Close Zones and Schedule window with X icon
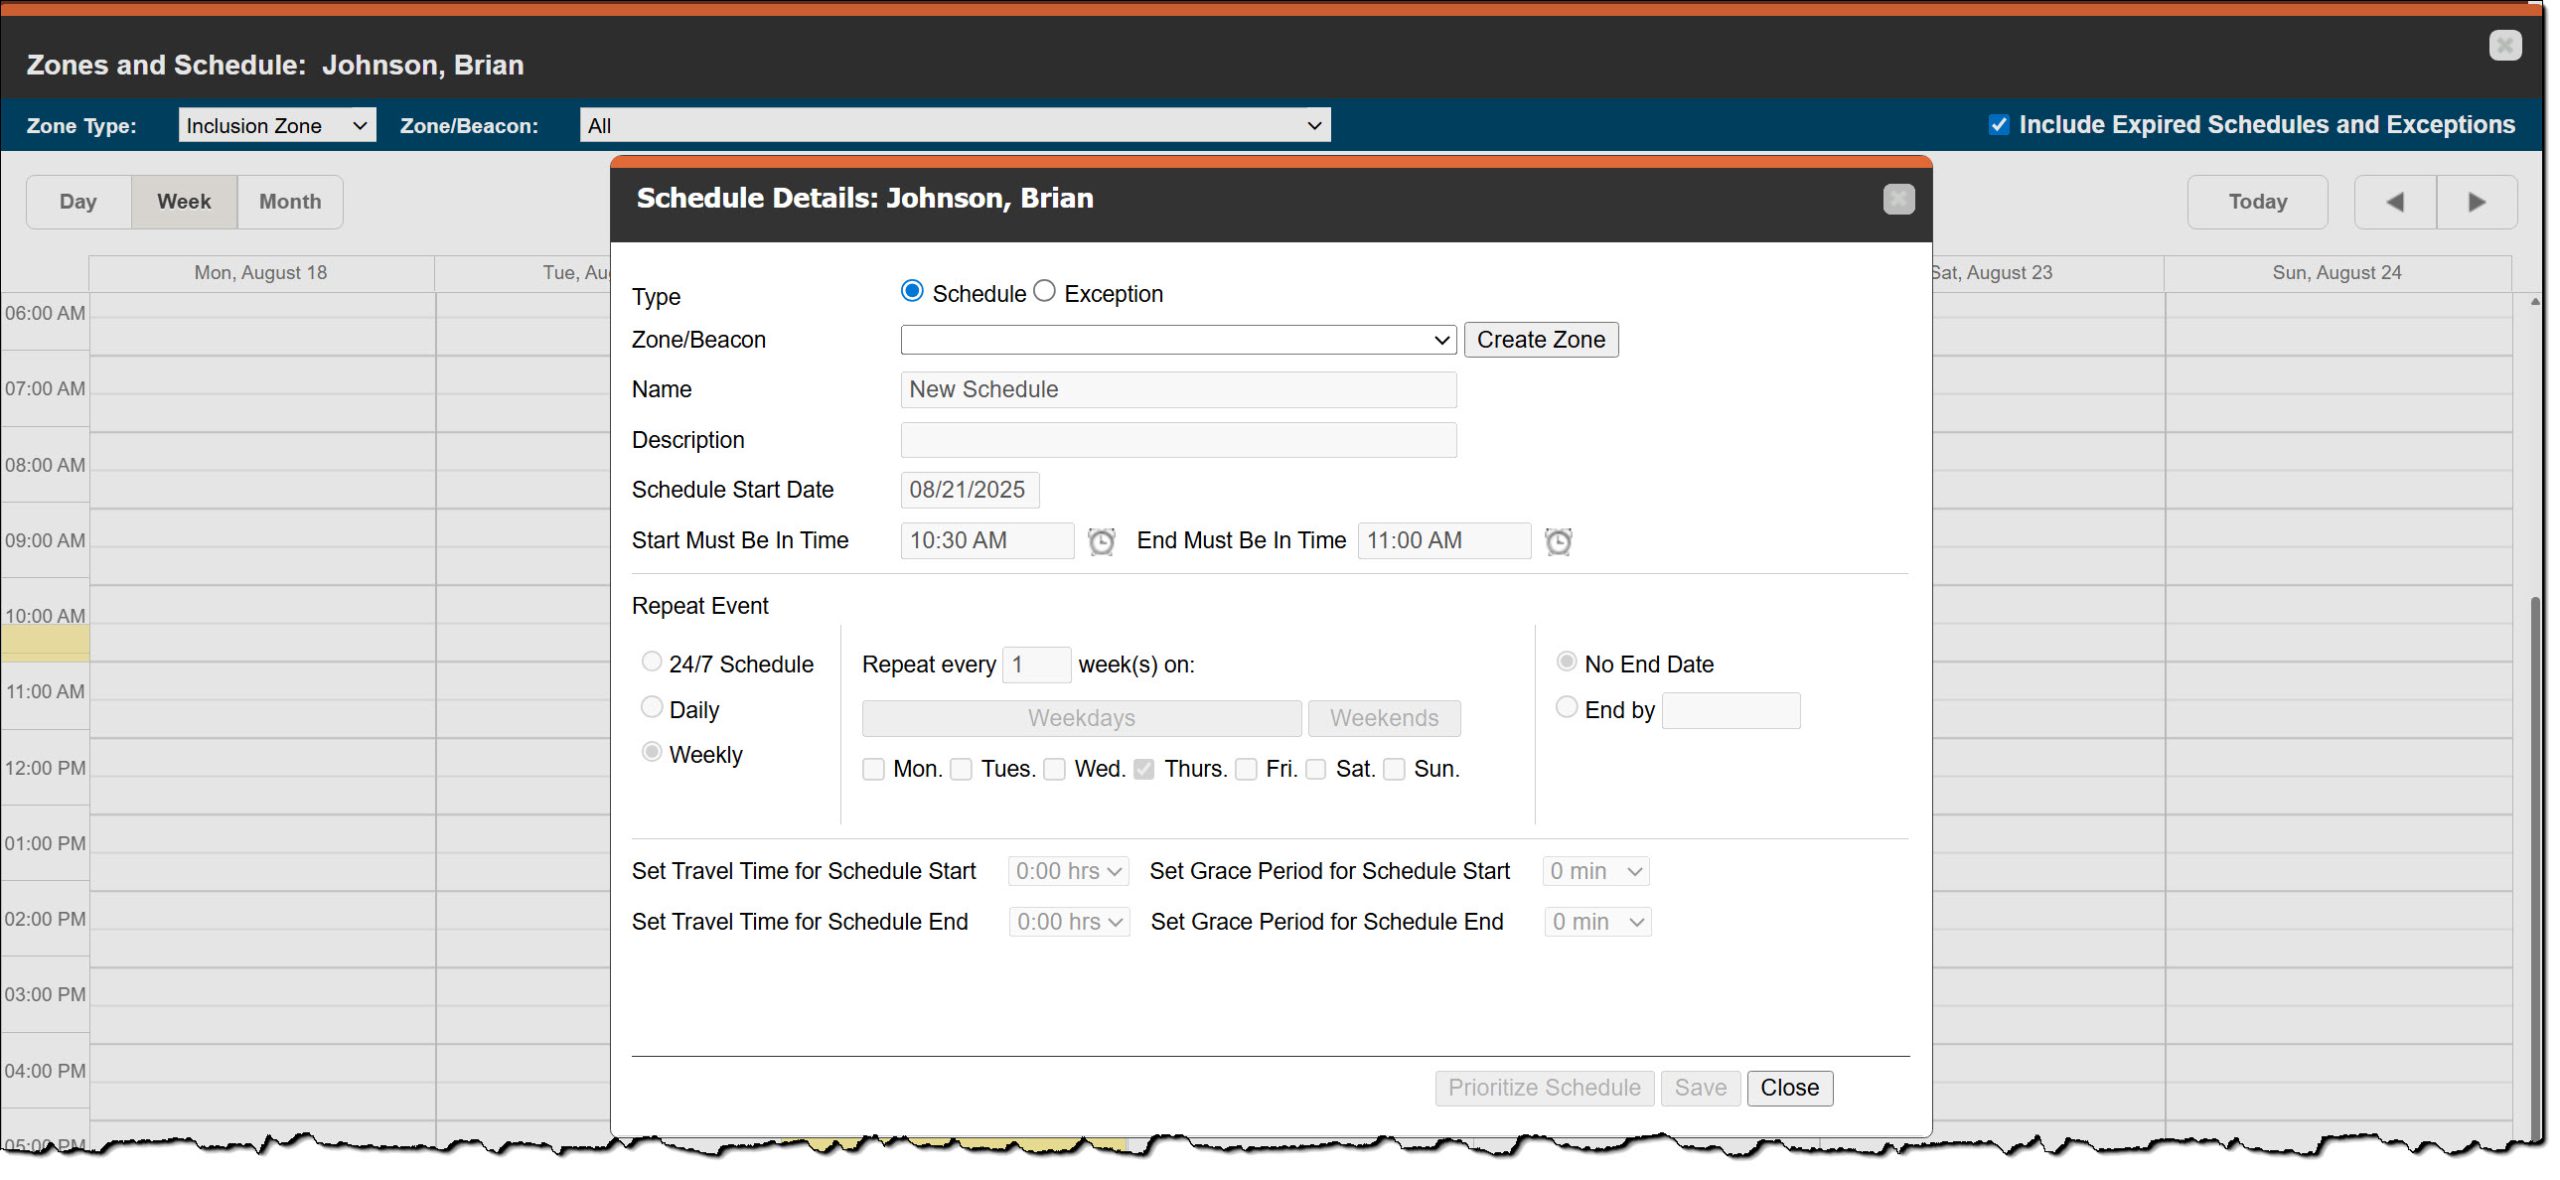Viewport: 2560px width, 1180px height. [2504, 45]
